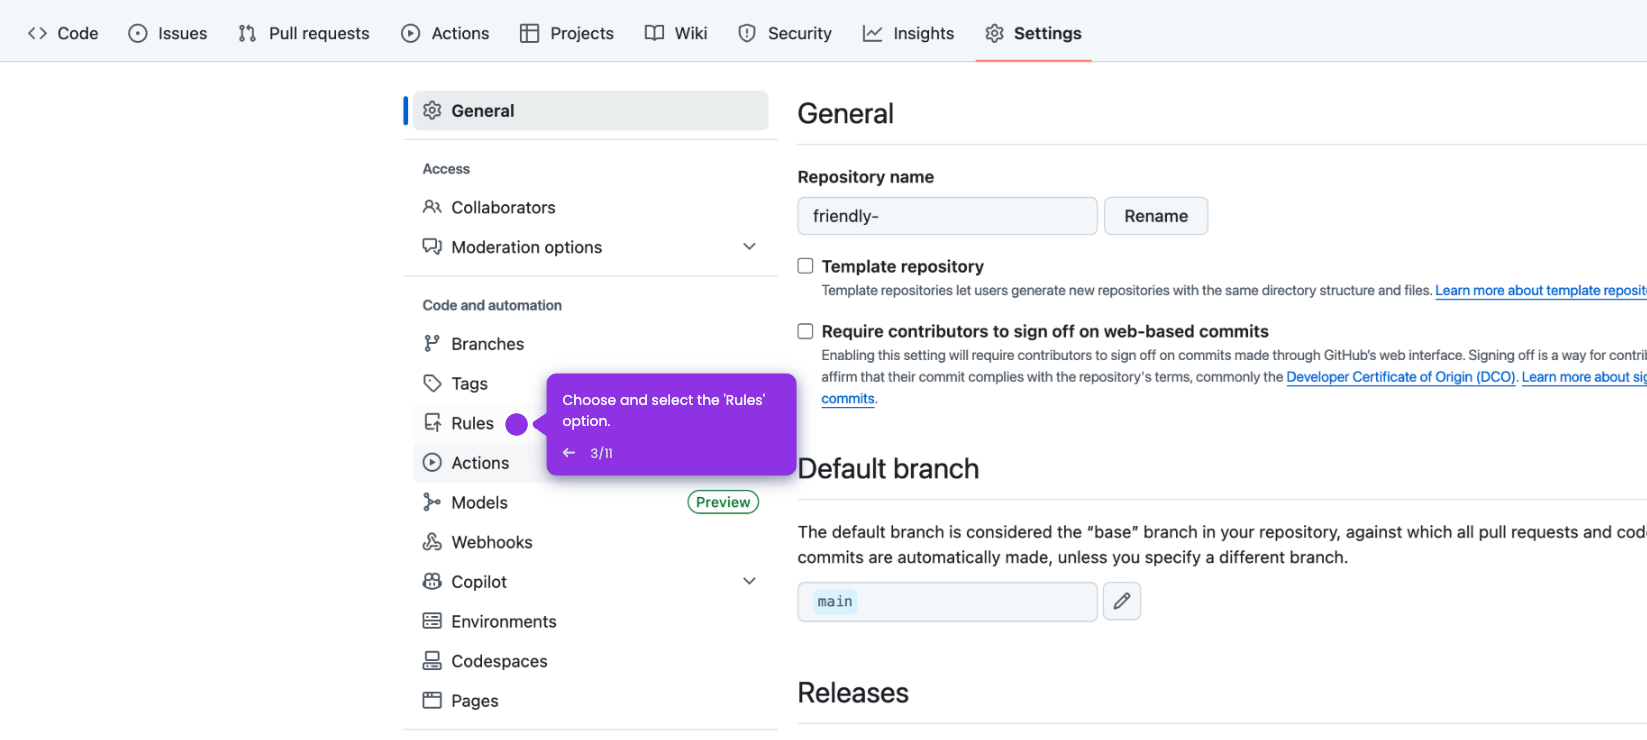Image resolution: width=1647 pixels, height=740 pixels.
Task: Click the Rename button
Action: point(1156,216)
